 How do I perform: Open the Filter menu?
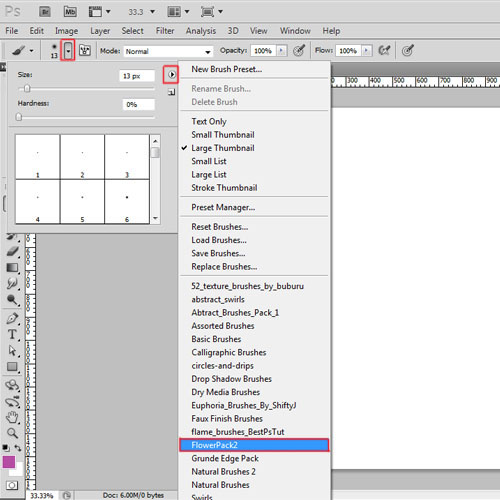(x=165, y=31)
